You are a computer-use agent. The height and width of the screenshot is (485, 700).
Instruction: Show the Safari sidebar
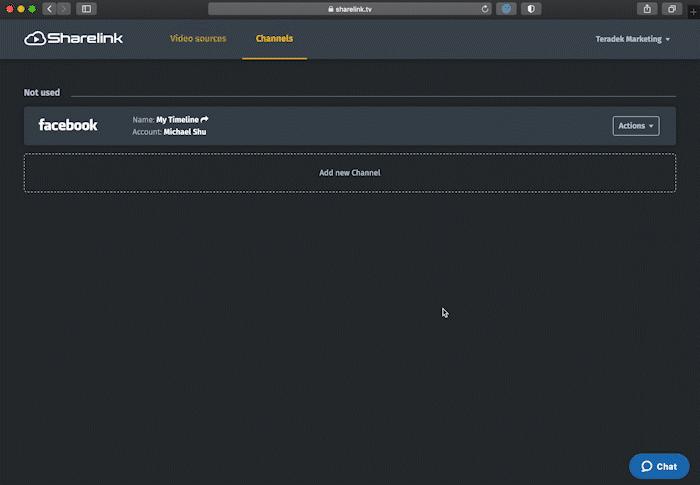pyautogui.click(x=86, y=8)
